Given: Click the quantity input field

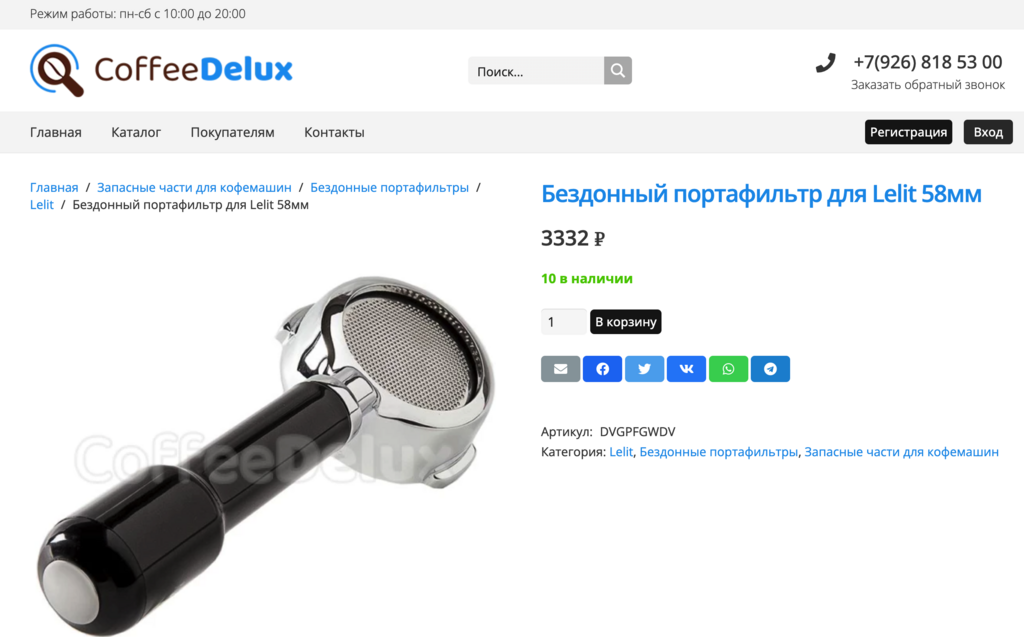Looking at the screenshot, I should click(x=564, y=321).
